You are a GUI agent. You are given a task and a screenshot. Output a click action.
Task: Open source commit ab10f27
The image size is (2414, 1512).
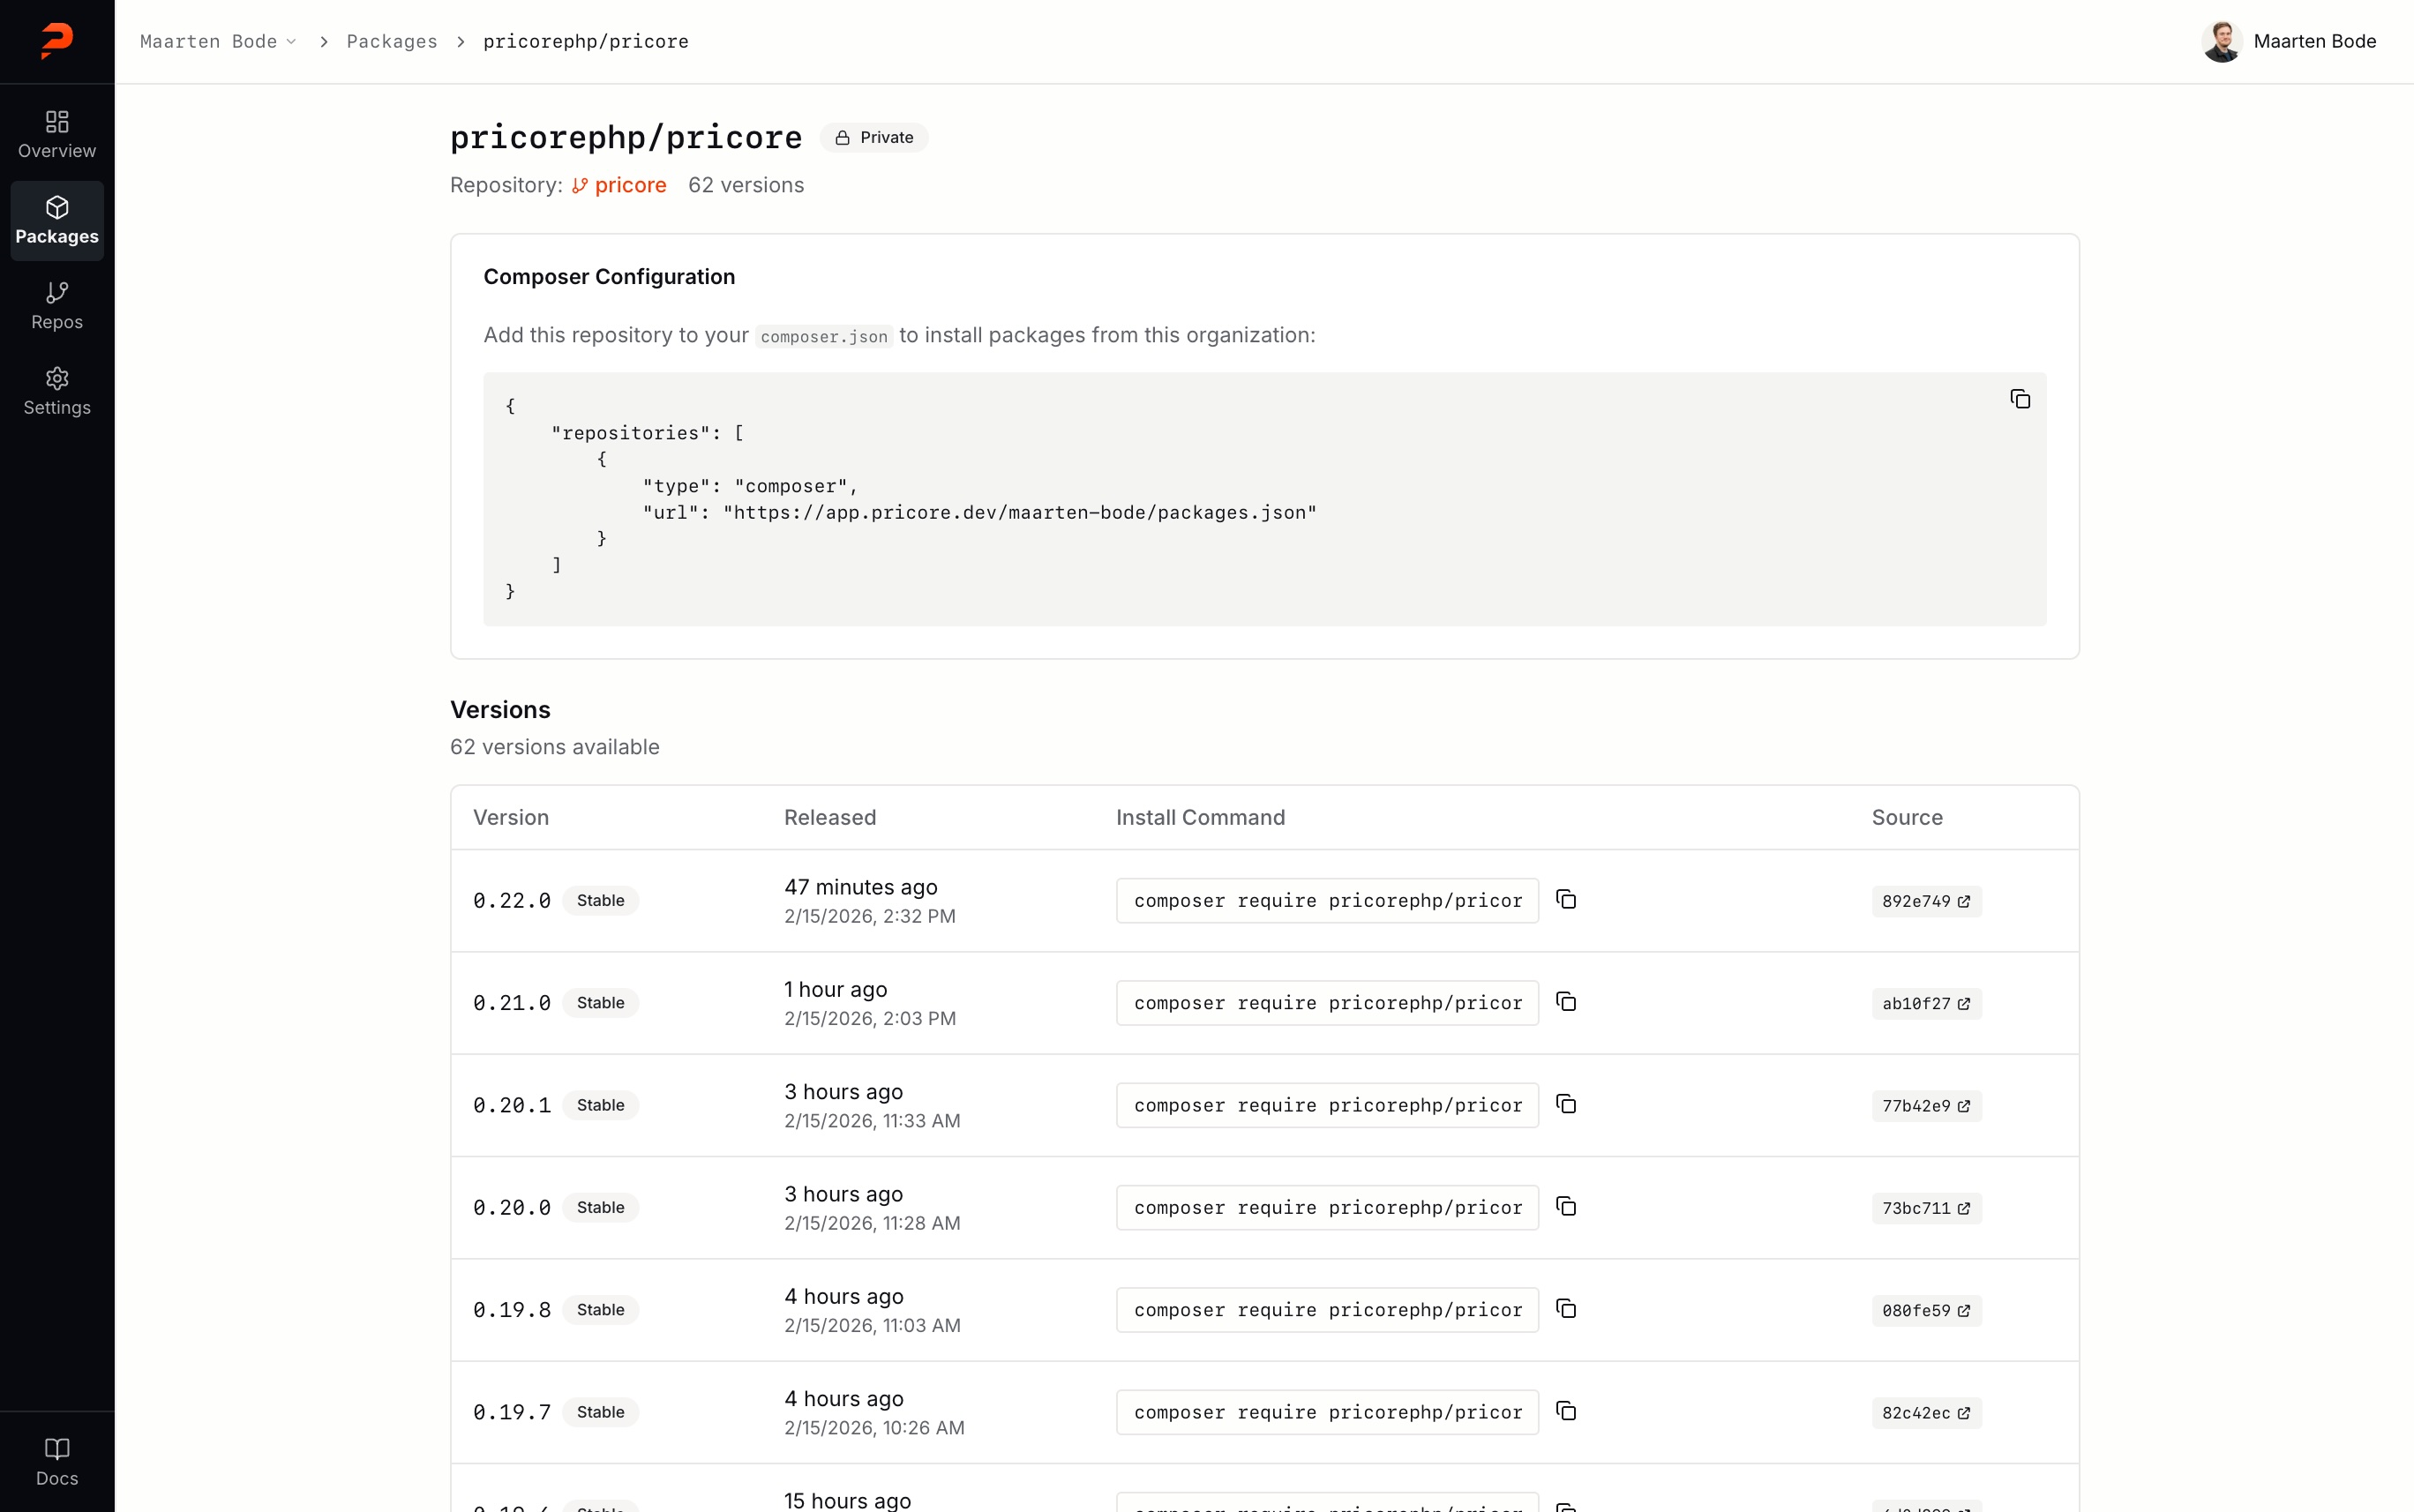coord(1925,1003)
